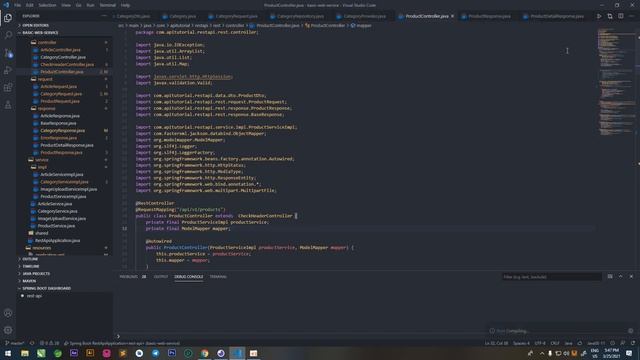640x360 pixels.
Task: Open Google Chrome from the taskbar
Action: click(204, 353)
